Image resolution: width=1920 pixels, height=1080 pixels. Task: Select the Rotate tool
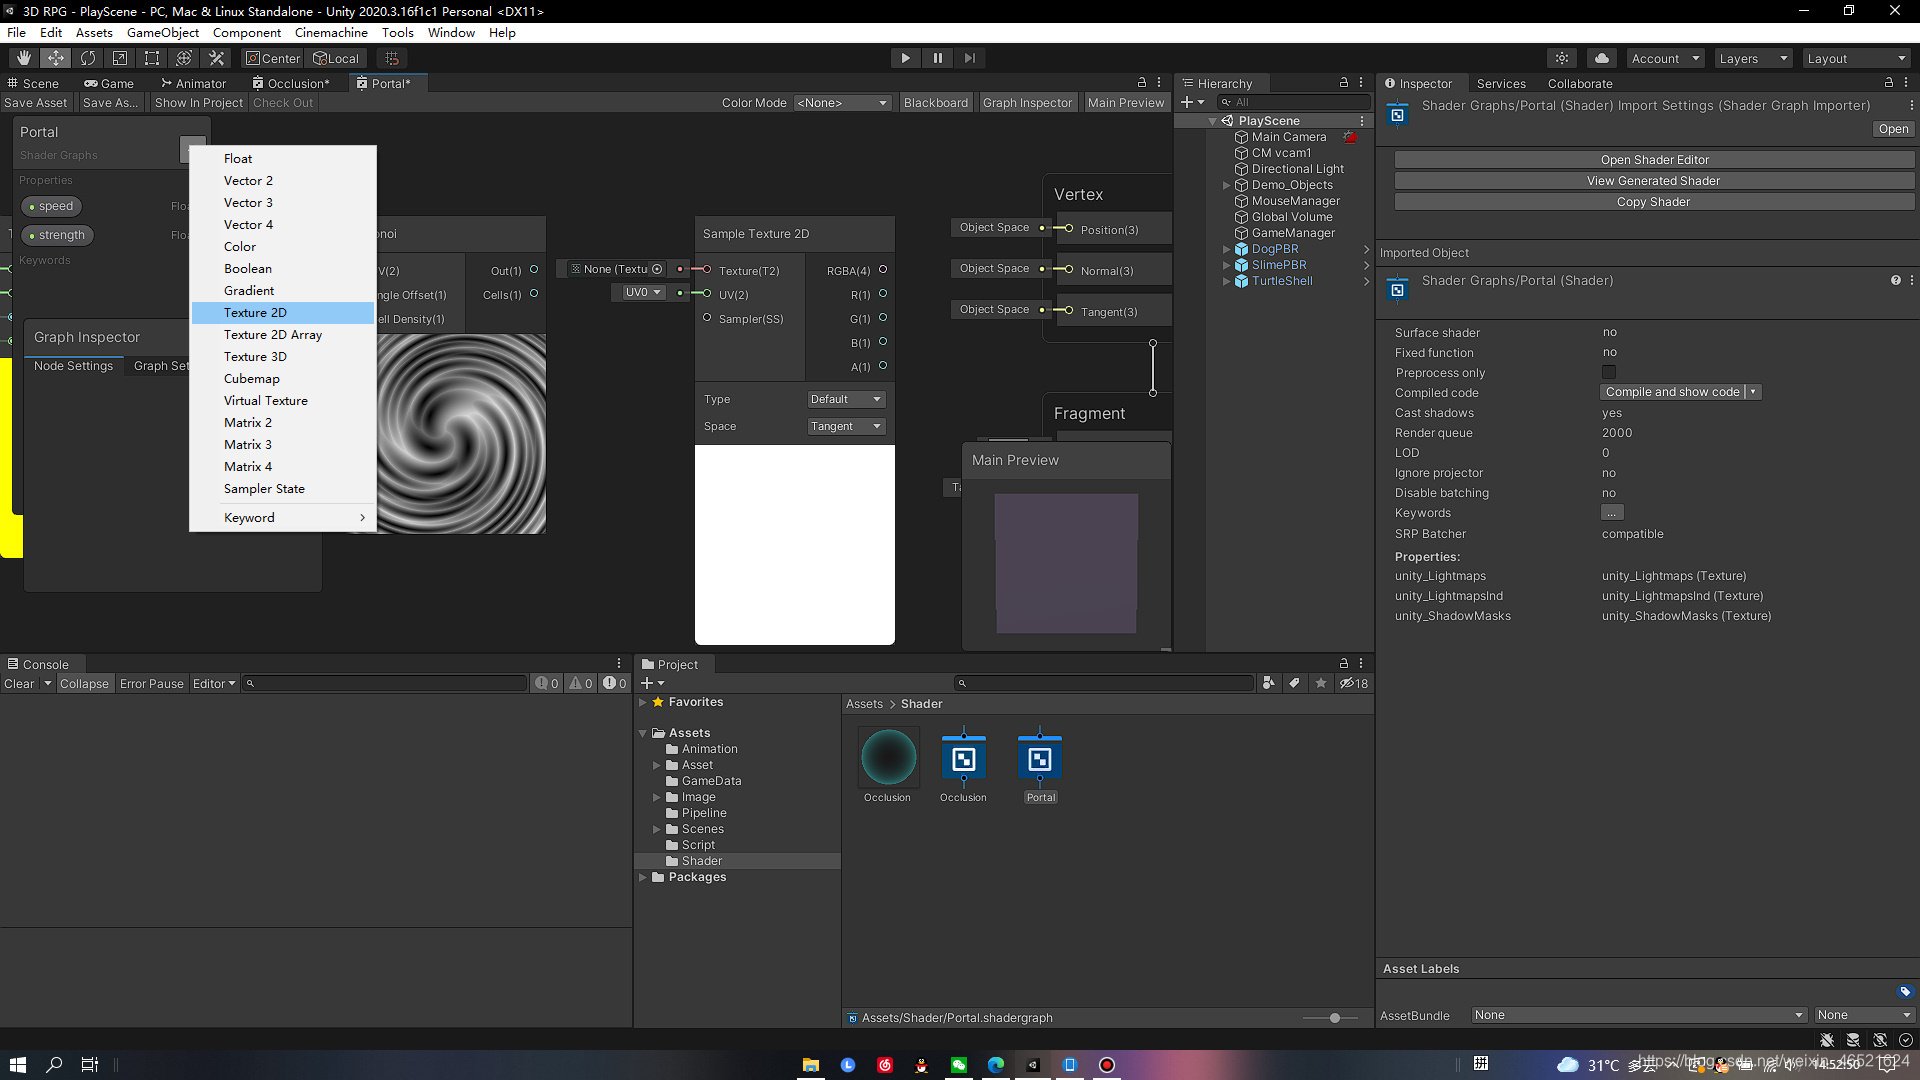88,58
